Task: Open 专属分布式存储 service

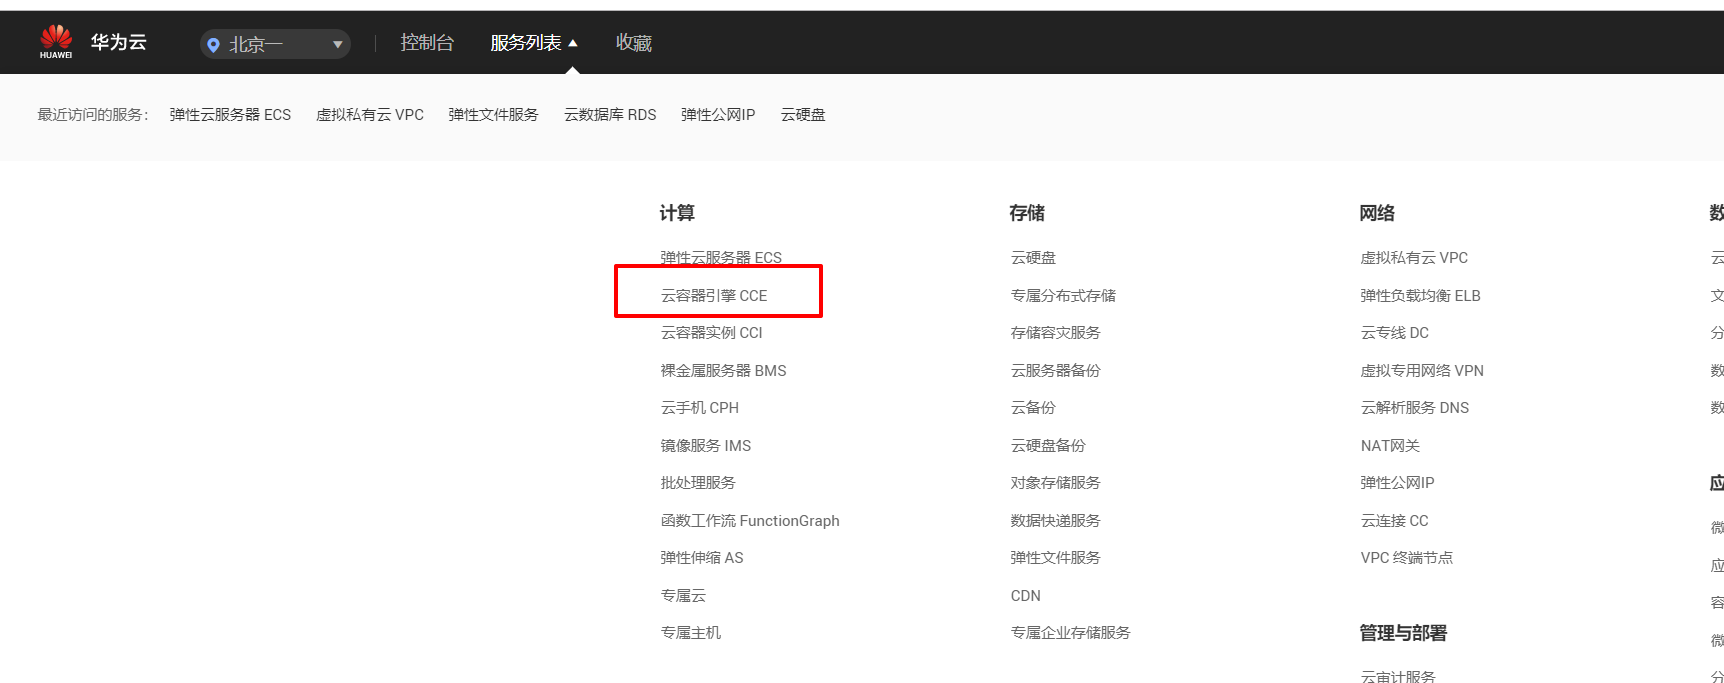Action: coord(1063,296)
